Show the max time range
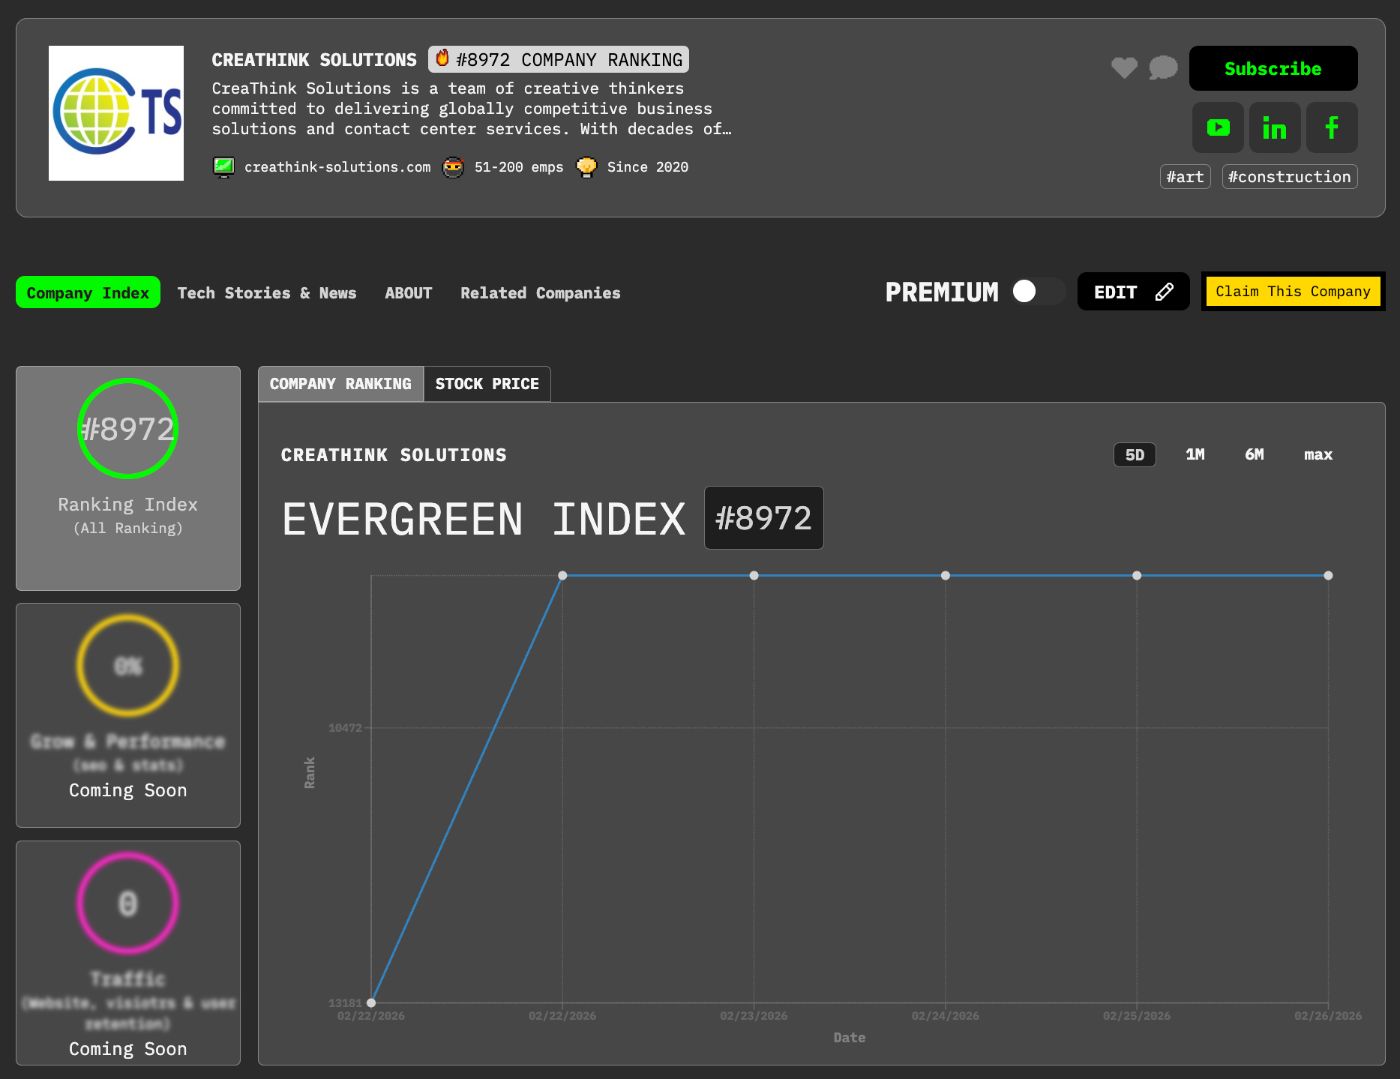Image resolution: width=1400 pixels, height=1079 pixels. [1317, 455]
